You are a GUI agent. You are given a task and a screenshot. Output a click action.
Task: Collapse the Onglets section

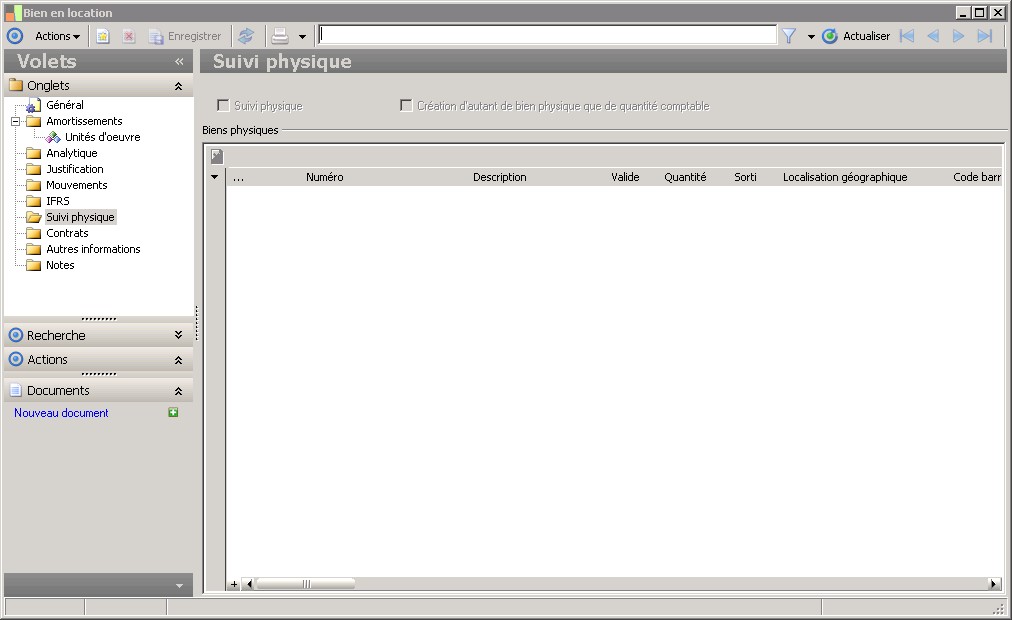[x=178, y=86]
